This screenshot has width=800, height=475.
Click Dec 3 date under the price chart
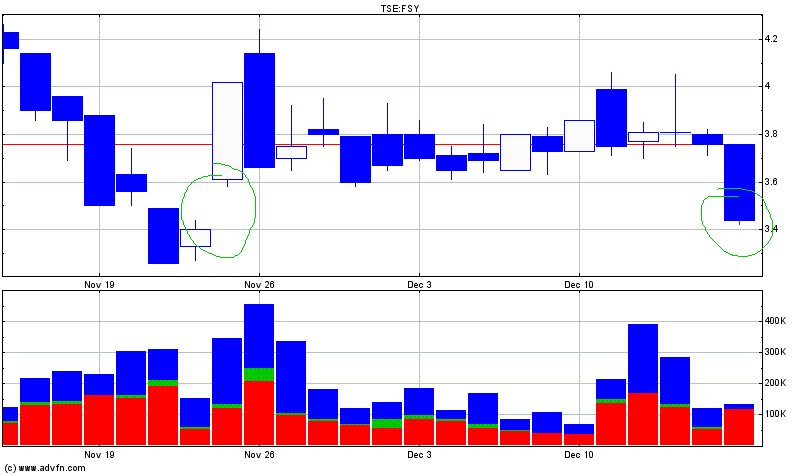click(419, 285)
